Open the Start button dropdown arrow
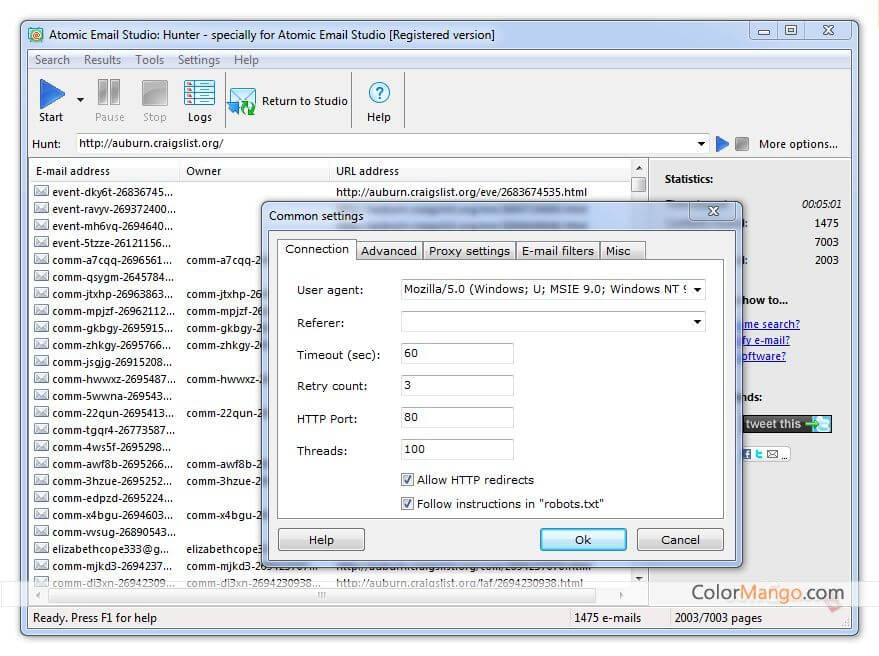Image resolution: width=879 pixels, height=656 pixels. click(80, 99)
